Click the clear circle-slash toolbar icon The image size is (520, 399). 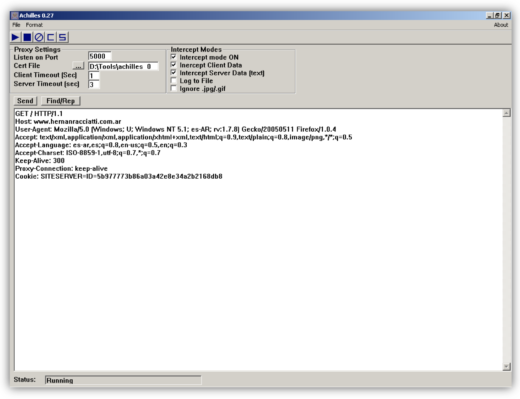coord(39,37)
